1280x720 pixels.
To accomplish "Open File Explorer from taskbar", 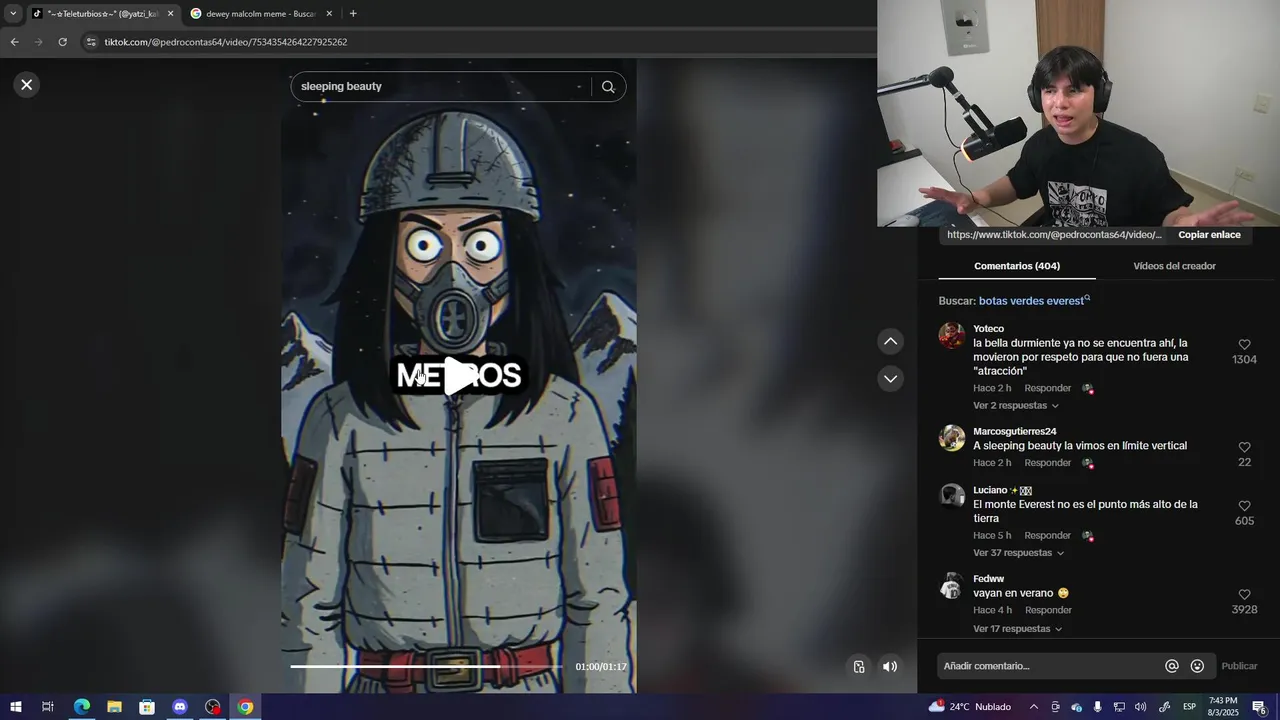I will (x=114, y=707).
